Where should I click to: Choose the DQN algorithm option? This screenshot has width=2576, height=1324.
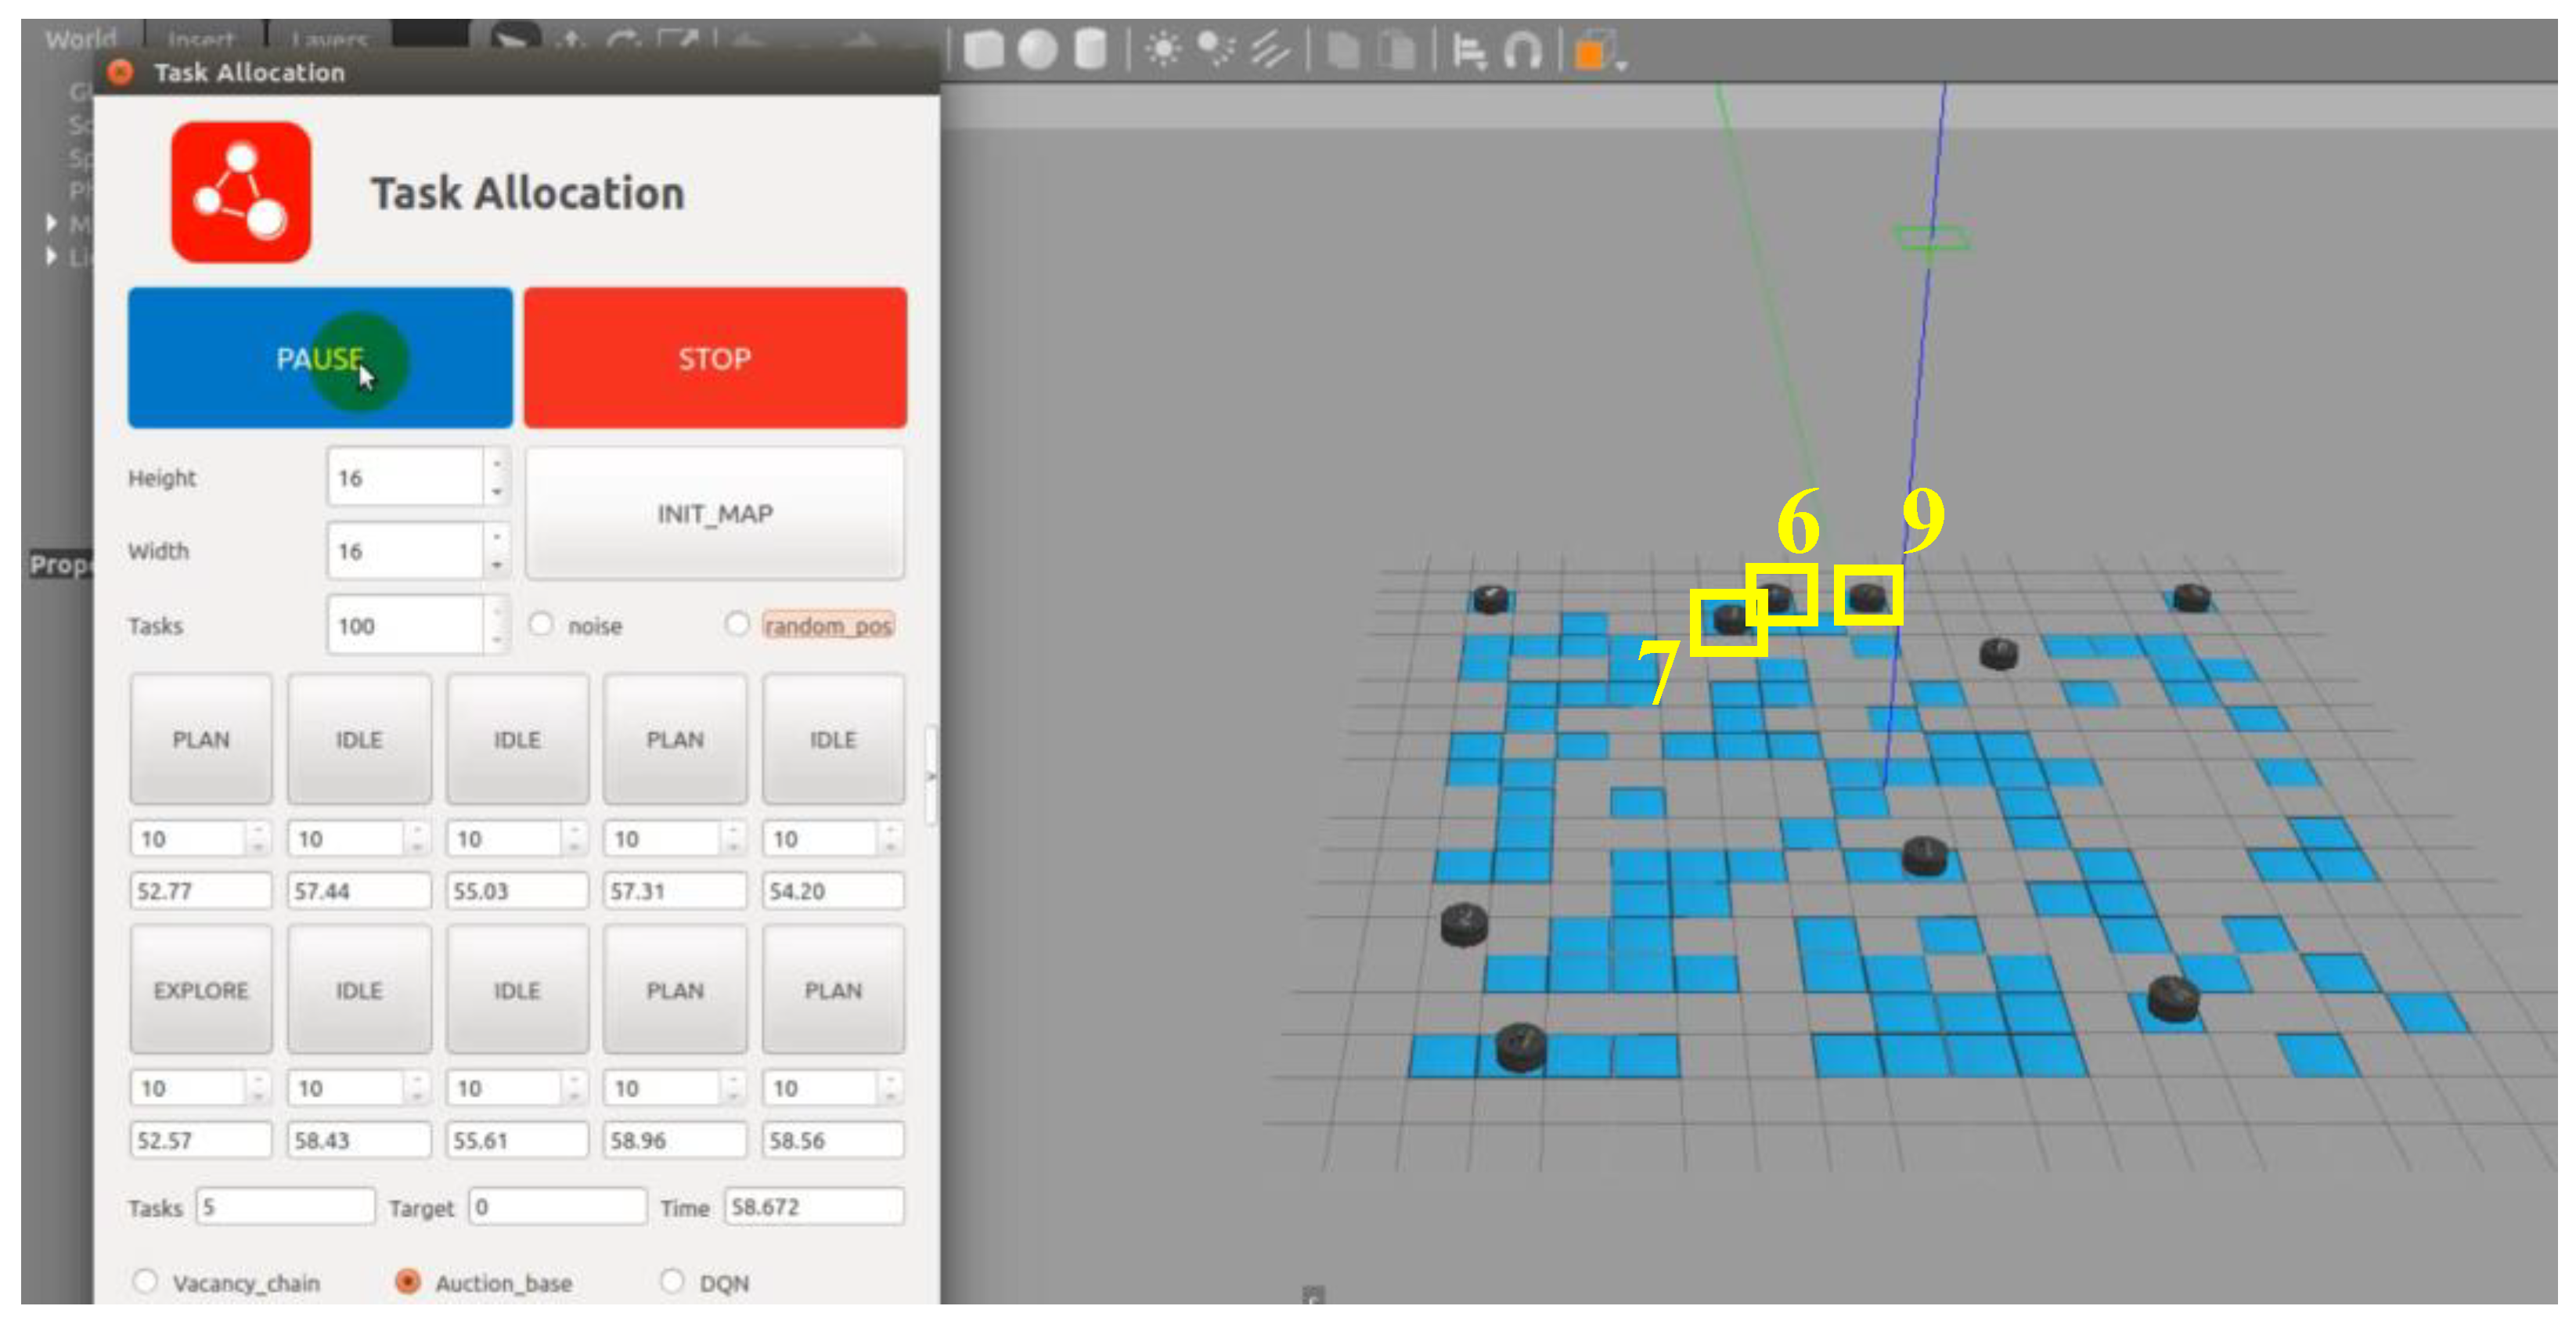point(672,1281)
